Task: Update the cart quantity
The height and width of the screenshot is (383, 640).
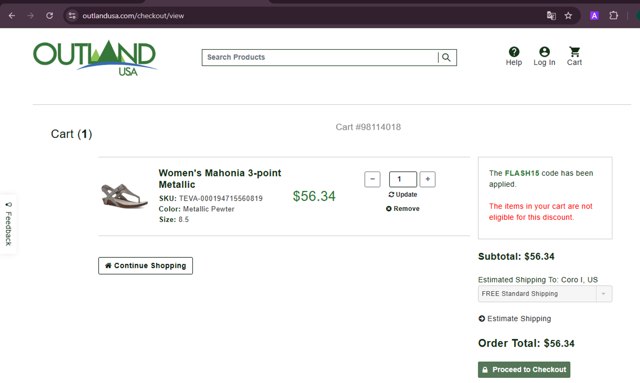Action: click(403, 195)
